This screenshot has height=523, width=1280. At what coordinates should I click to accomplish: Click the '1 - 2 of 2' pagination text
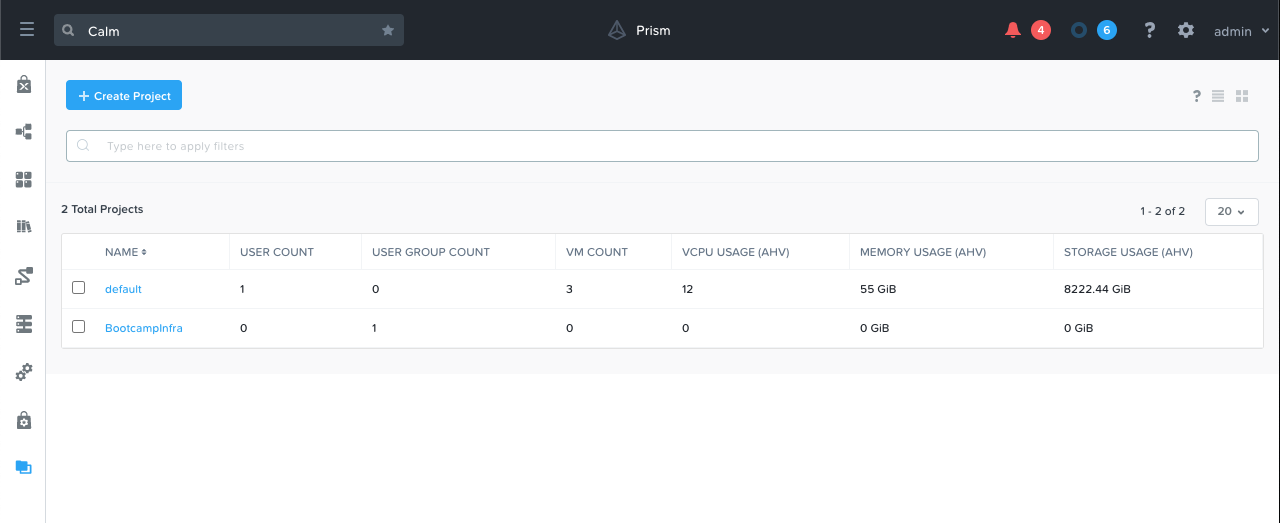tap(1162, 211)
